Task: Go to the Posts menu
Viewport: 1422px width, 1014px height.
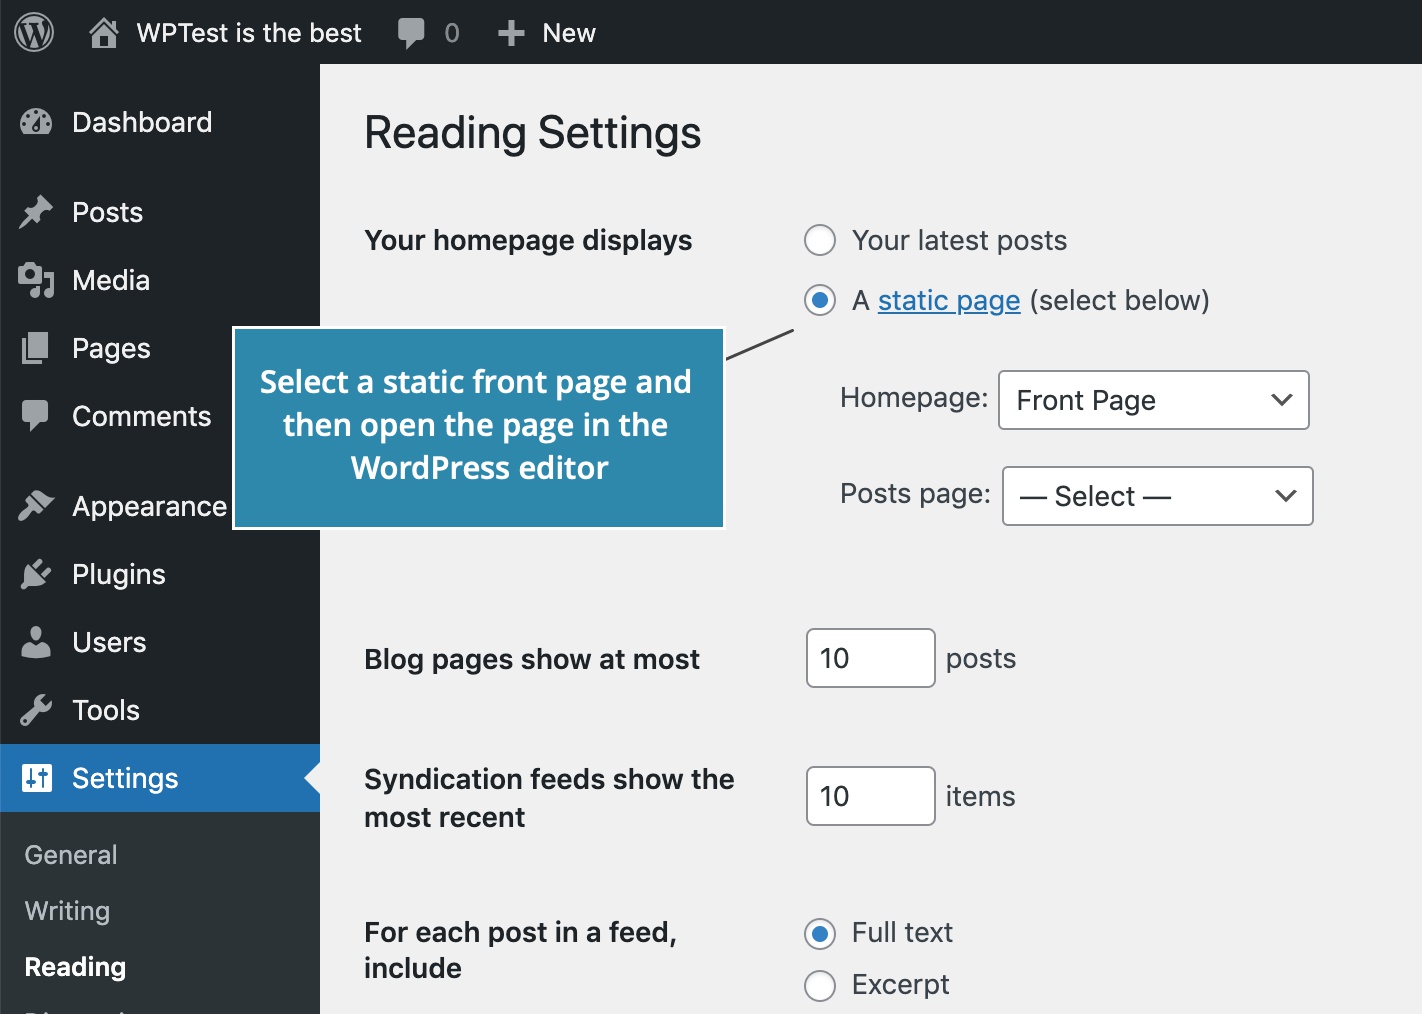Action: (107, 212)
